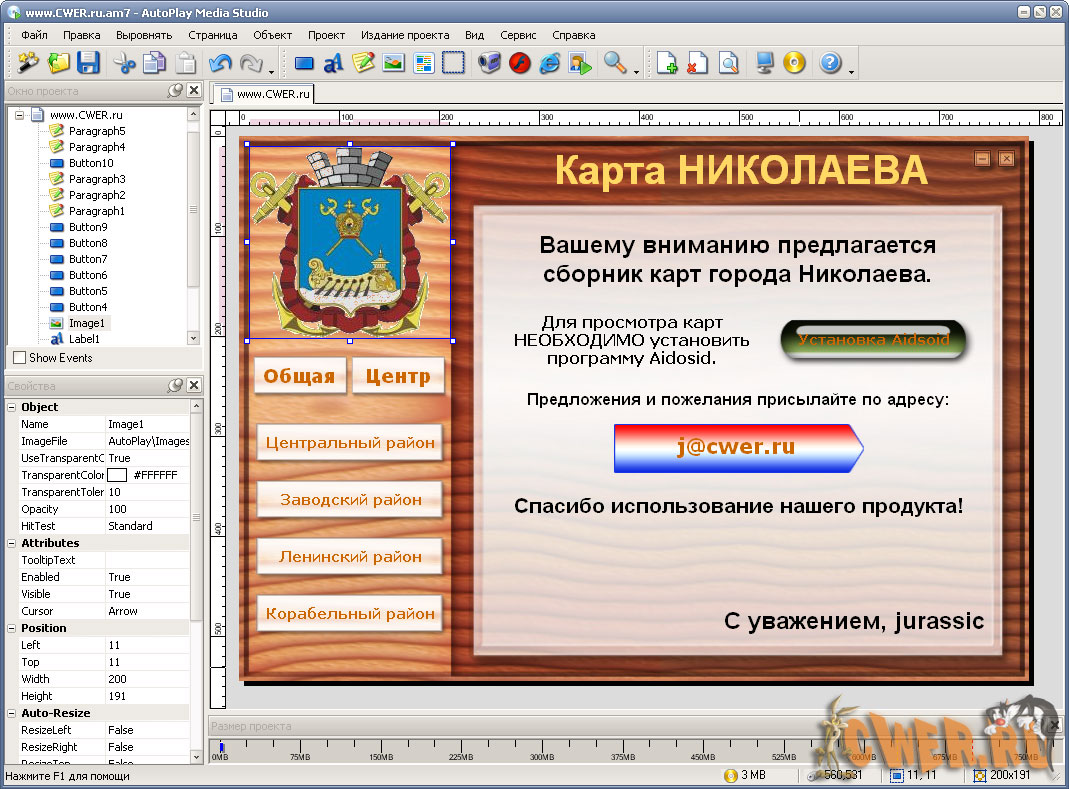Click the Build to CD disc icon

(794, 63)
